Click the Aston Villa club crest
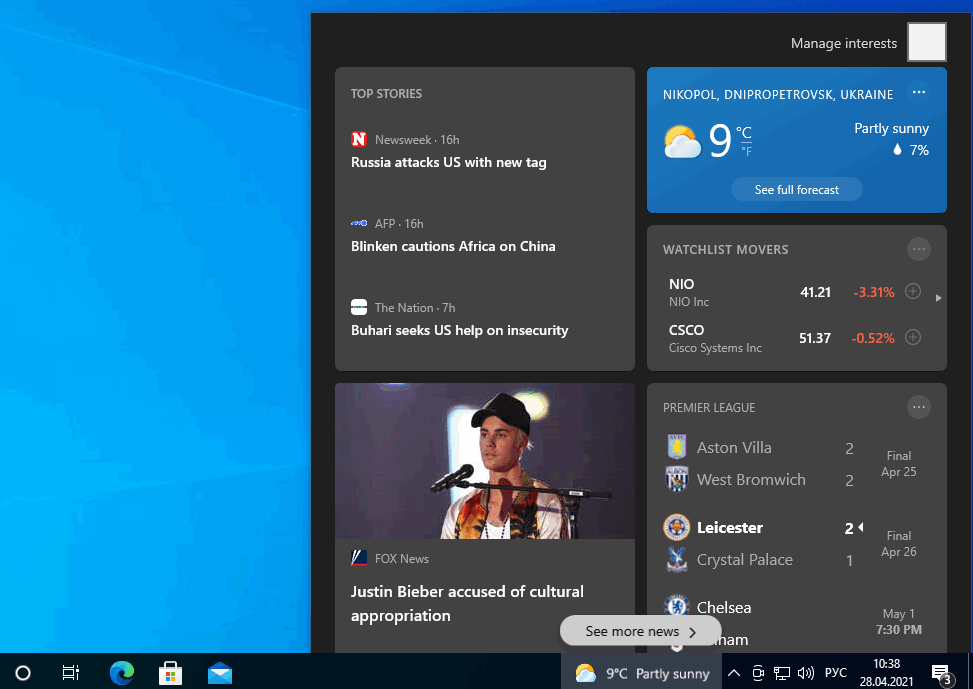The height and width of the screenshot is (689, 973). (x=676, y=447)
